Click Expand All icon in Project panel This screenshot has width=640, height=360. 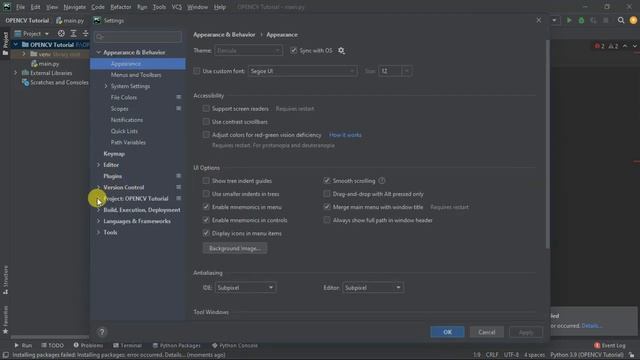[73, 33]
